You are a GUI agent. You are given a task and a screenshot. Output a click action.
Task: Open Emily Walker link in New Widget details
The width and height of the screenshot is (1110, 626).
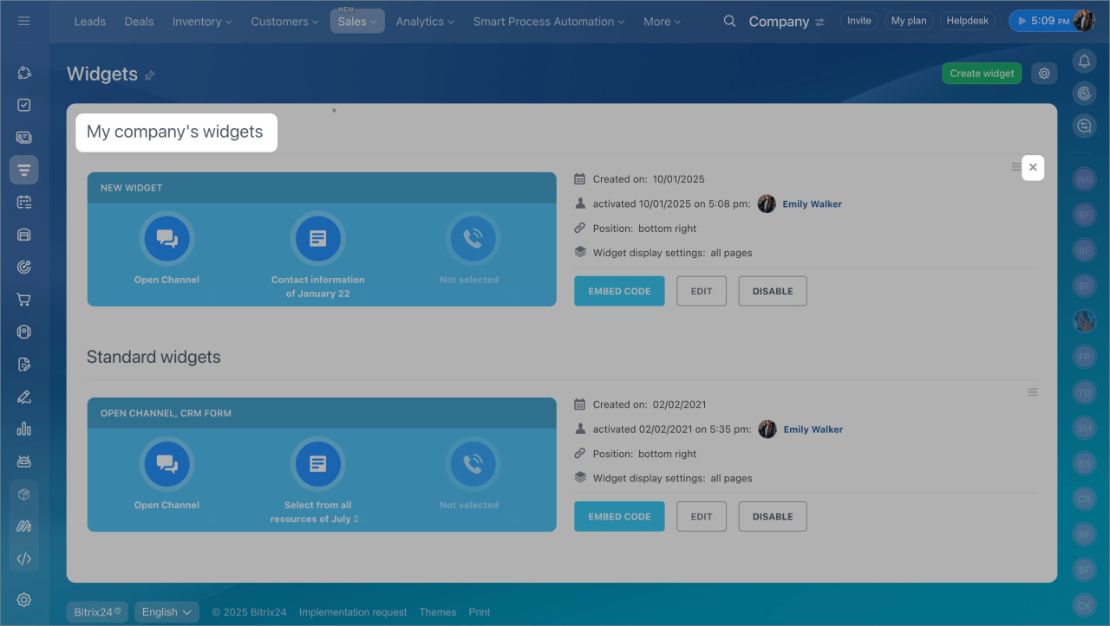click(811, 204)
